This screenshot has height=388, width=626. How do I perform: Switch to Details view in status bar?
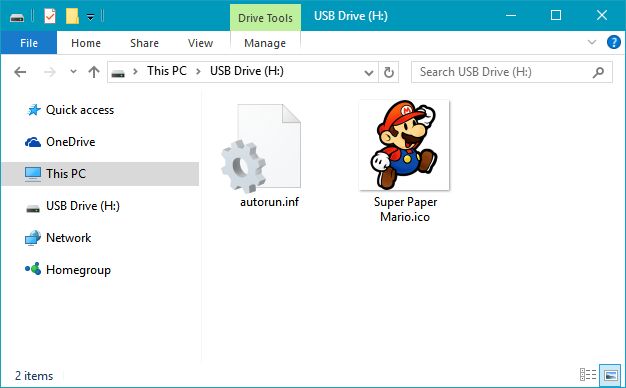(x=588, y=375)
